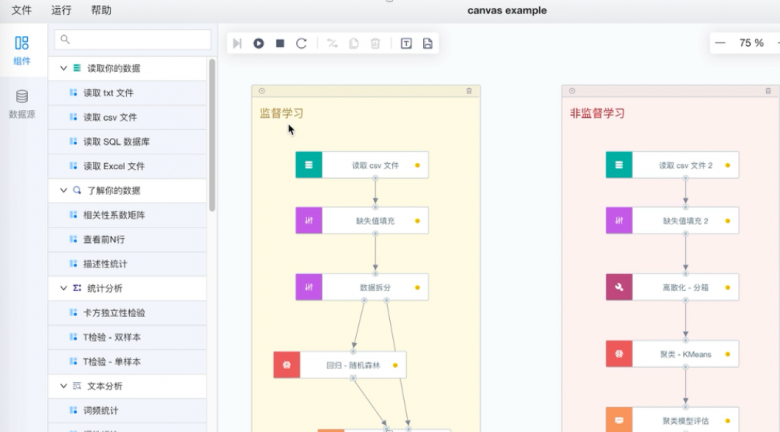Select the 词频统计 component
The height and width of the screenshot is (432, 780).
(127, 411)
